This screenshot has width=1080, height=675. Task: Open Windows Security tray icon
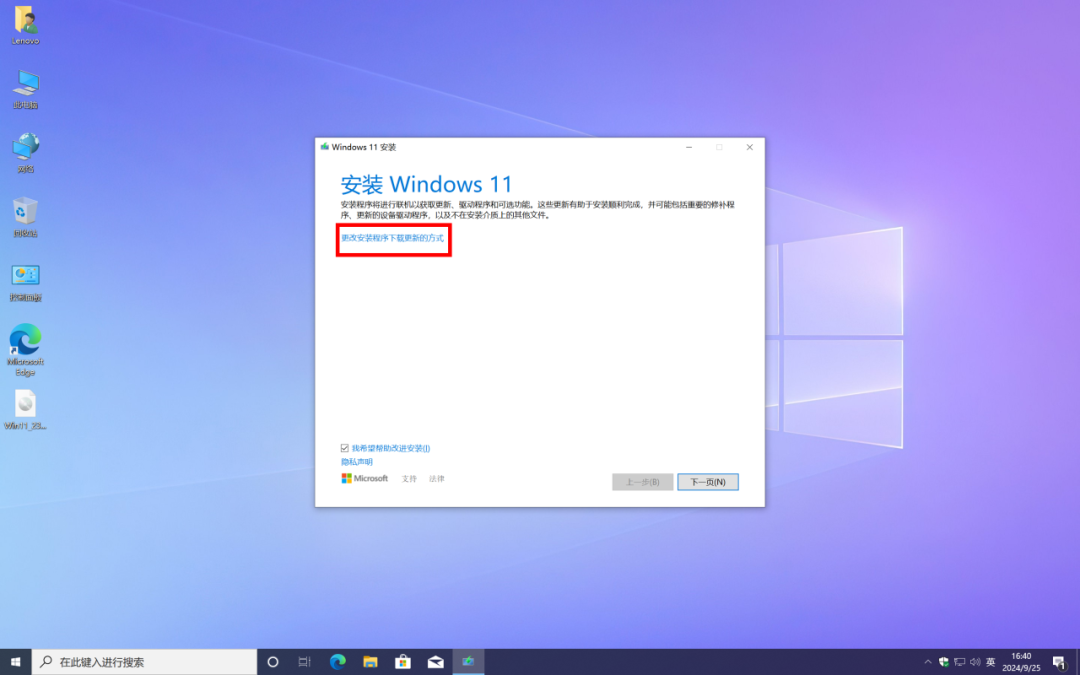pos(944,662)
